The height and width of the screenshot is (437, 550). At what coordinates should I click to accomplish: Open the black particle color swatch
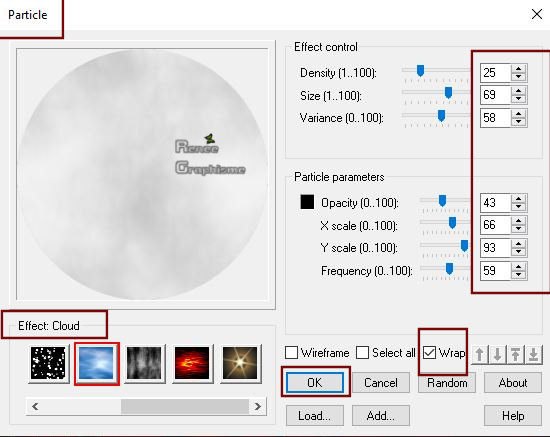(x=307, y=202)
